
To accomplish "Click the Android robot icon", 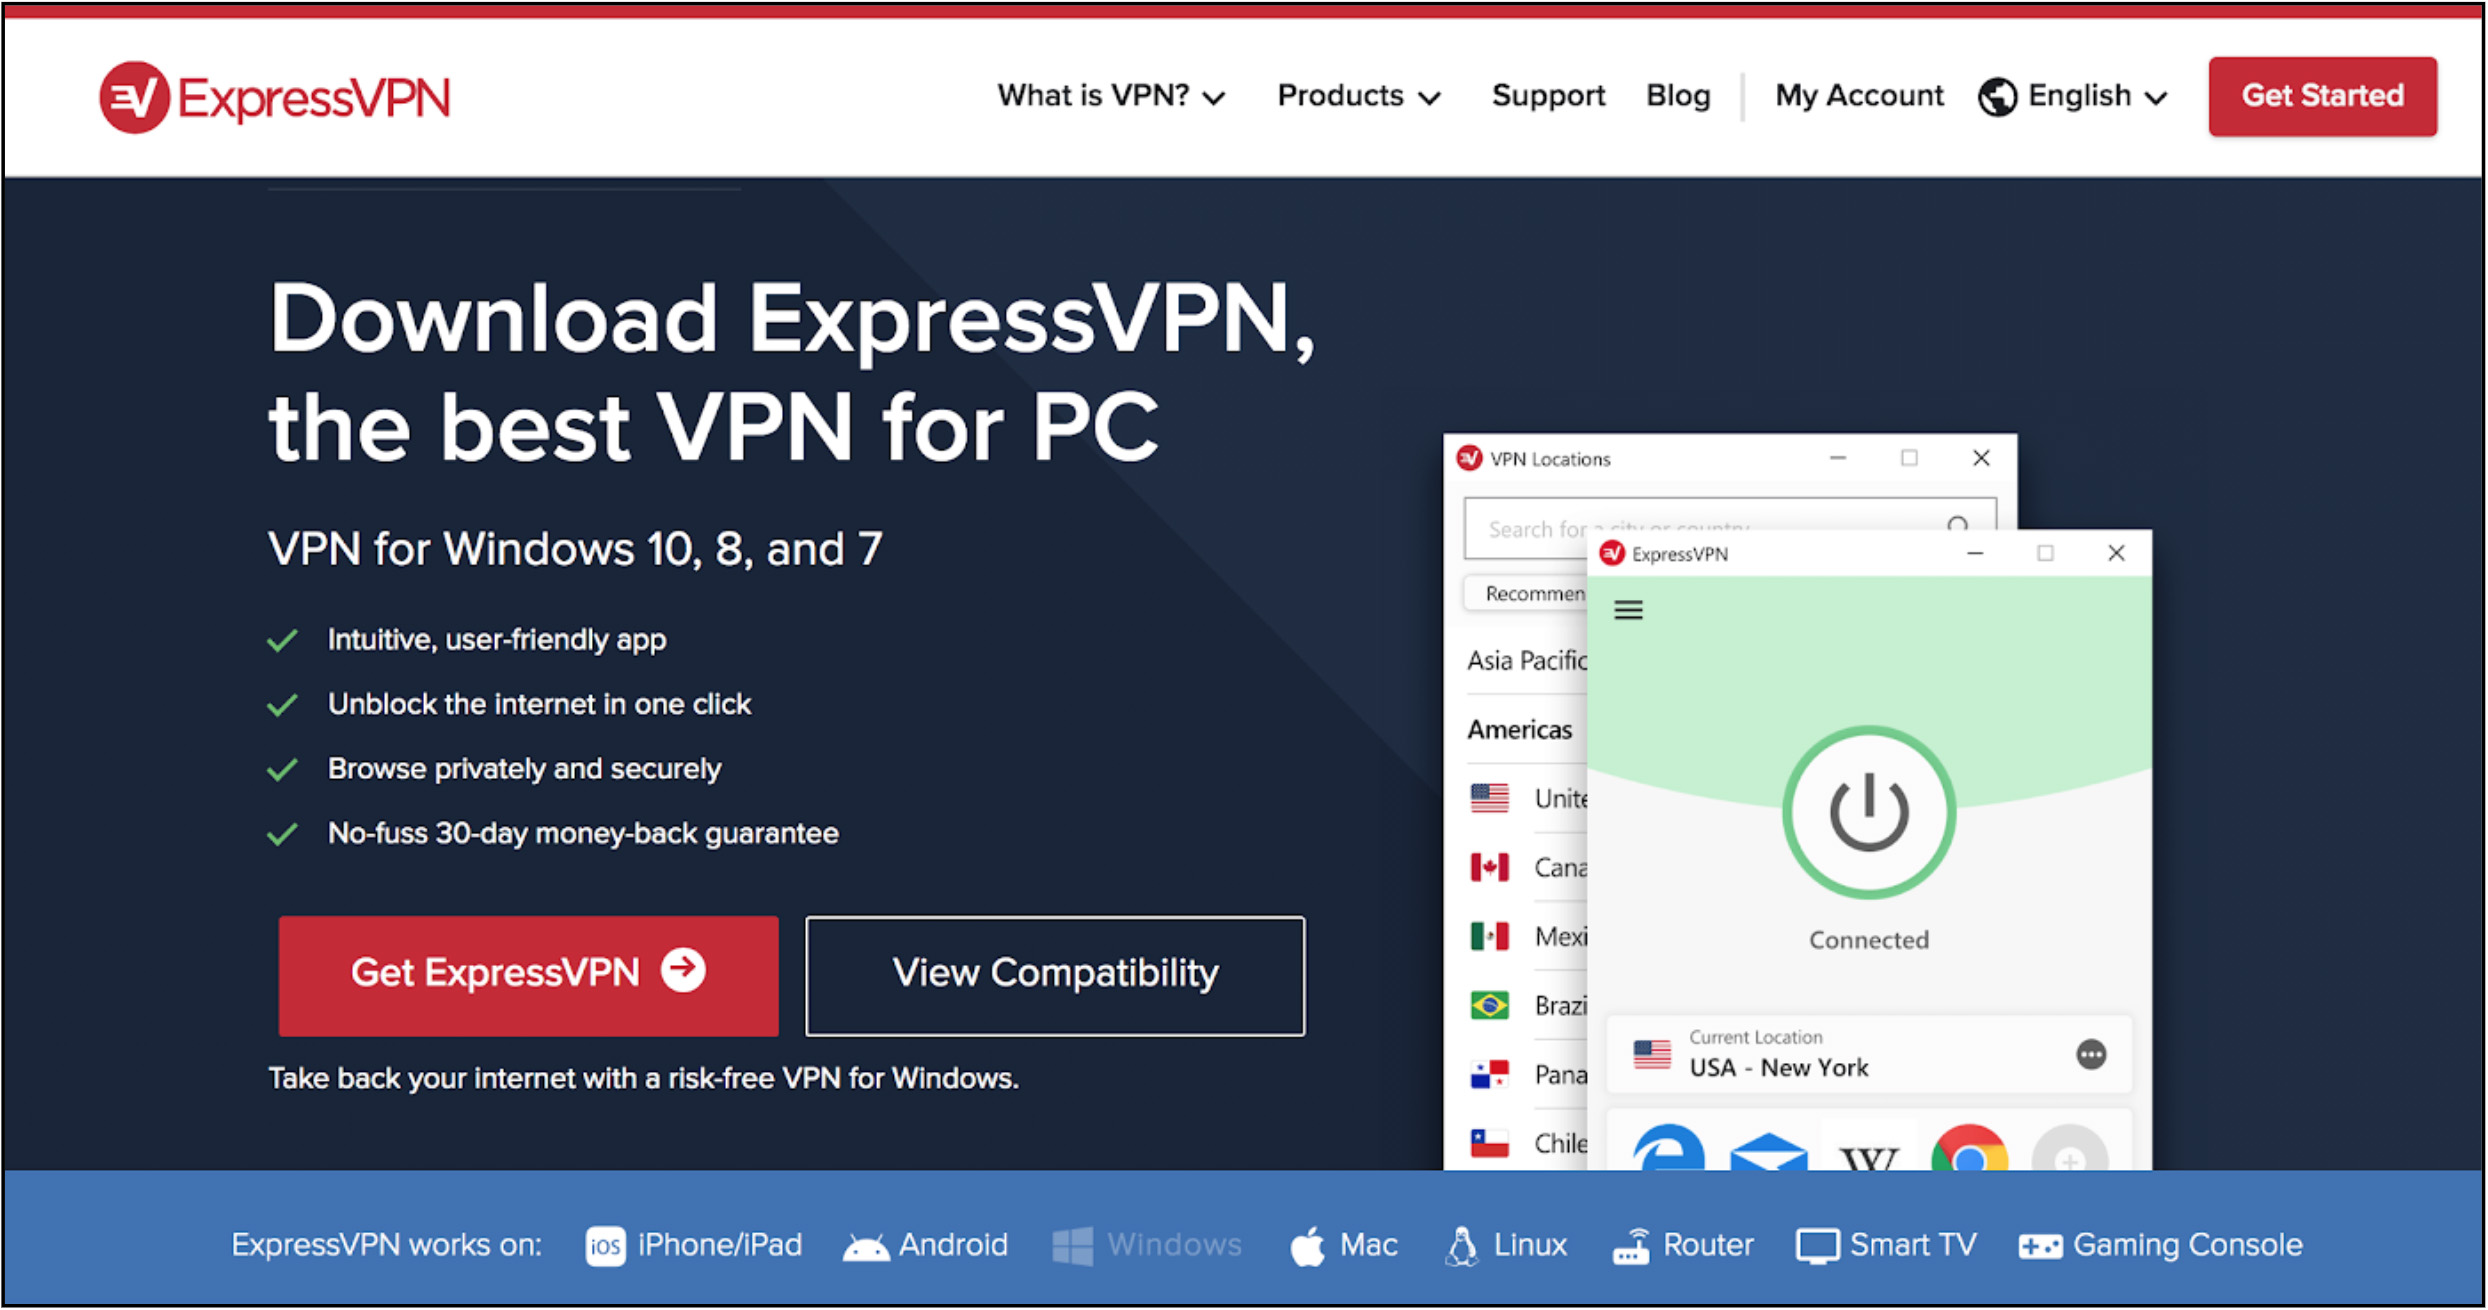I will (866, 1247).
